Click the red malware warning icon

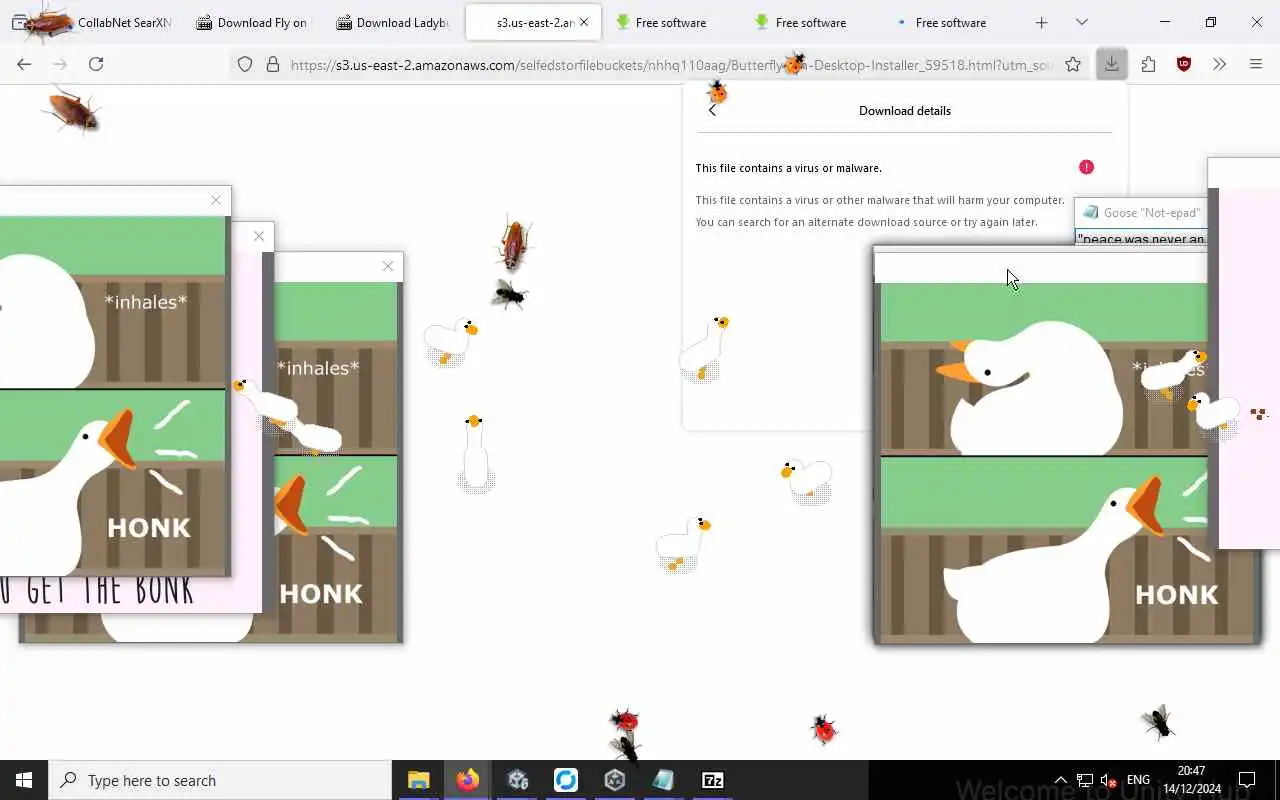click(1086, 167)
